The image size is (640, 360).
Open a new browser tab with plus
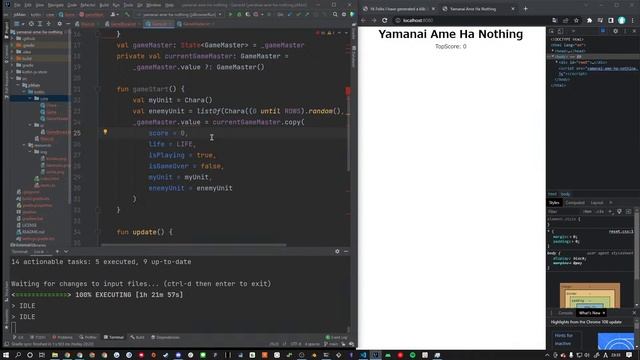525,9
